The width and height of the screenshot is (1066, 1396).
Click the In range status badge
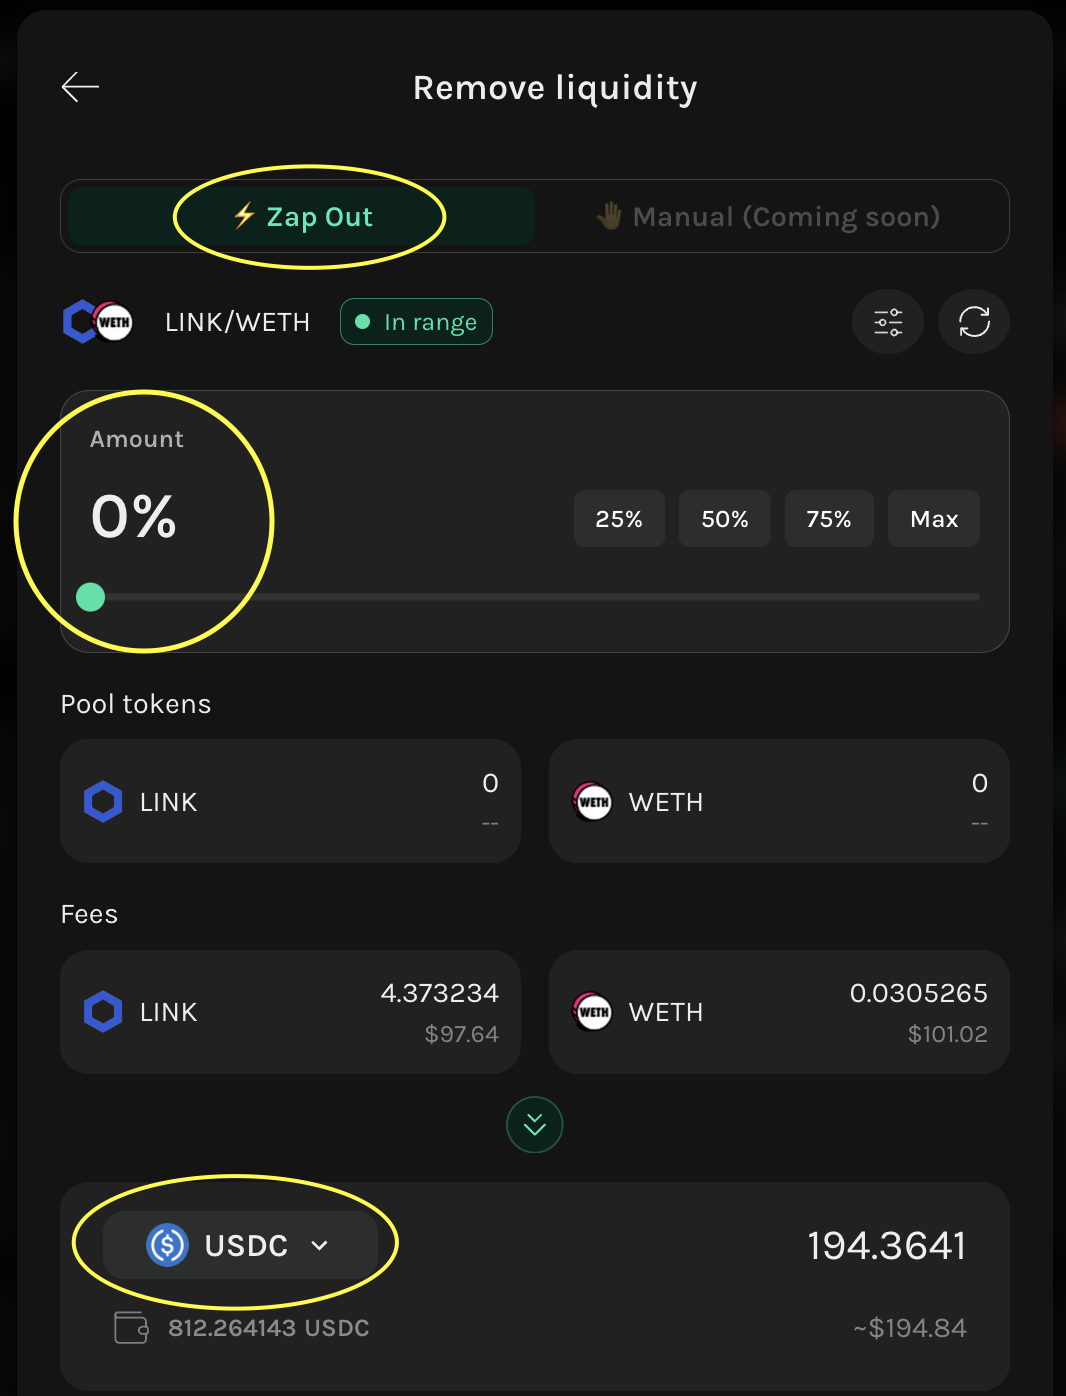[x=416, y=322]
